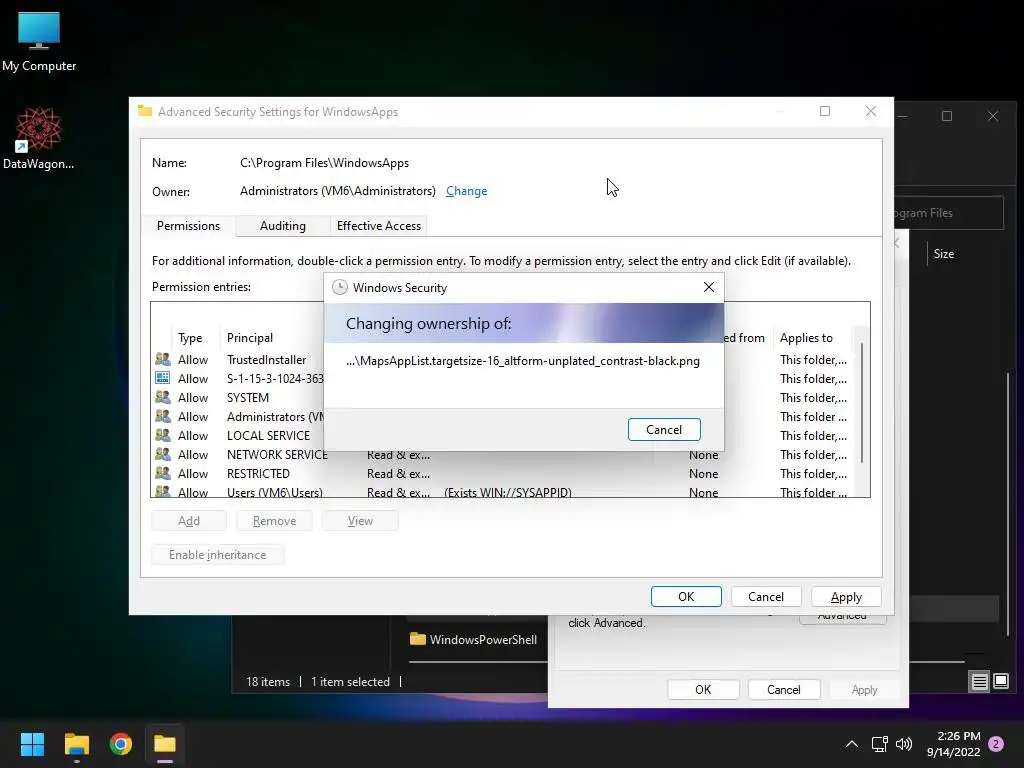Viewport: 1024px width, 768px height.
Task: Select the LOCAL SERVICE entry text
Action: (268, 435)
